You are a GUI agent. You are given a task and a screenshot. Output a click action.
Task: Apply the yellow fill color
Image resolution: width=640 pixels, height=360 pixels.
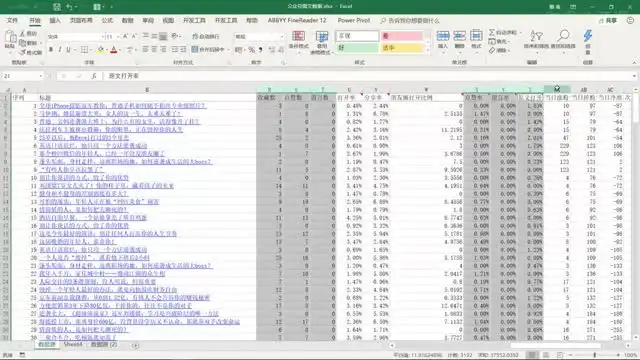point(100,49)
